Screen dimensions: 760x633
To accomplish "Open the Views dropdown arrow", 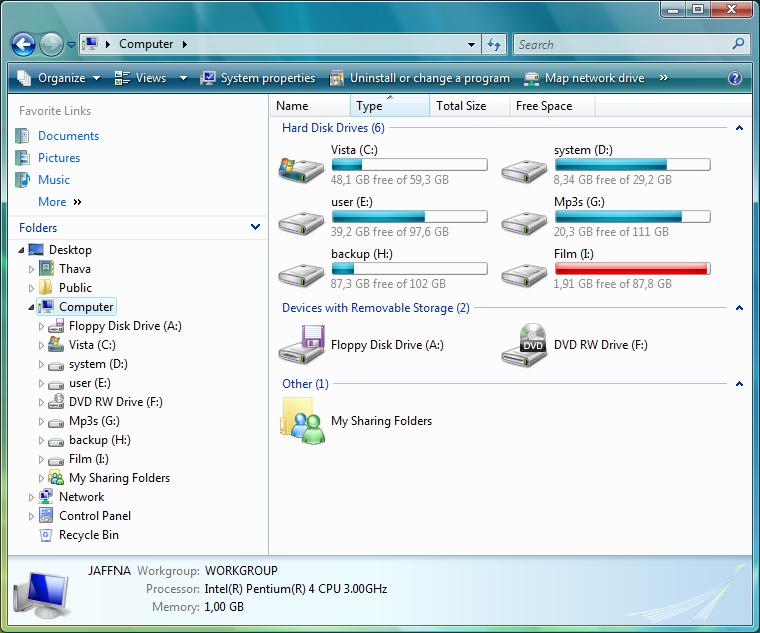I will [x=183, y=78].
